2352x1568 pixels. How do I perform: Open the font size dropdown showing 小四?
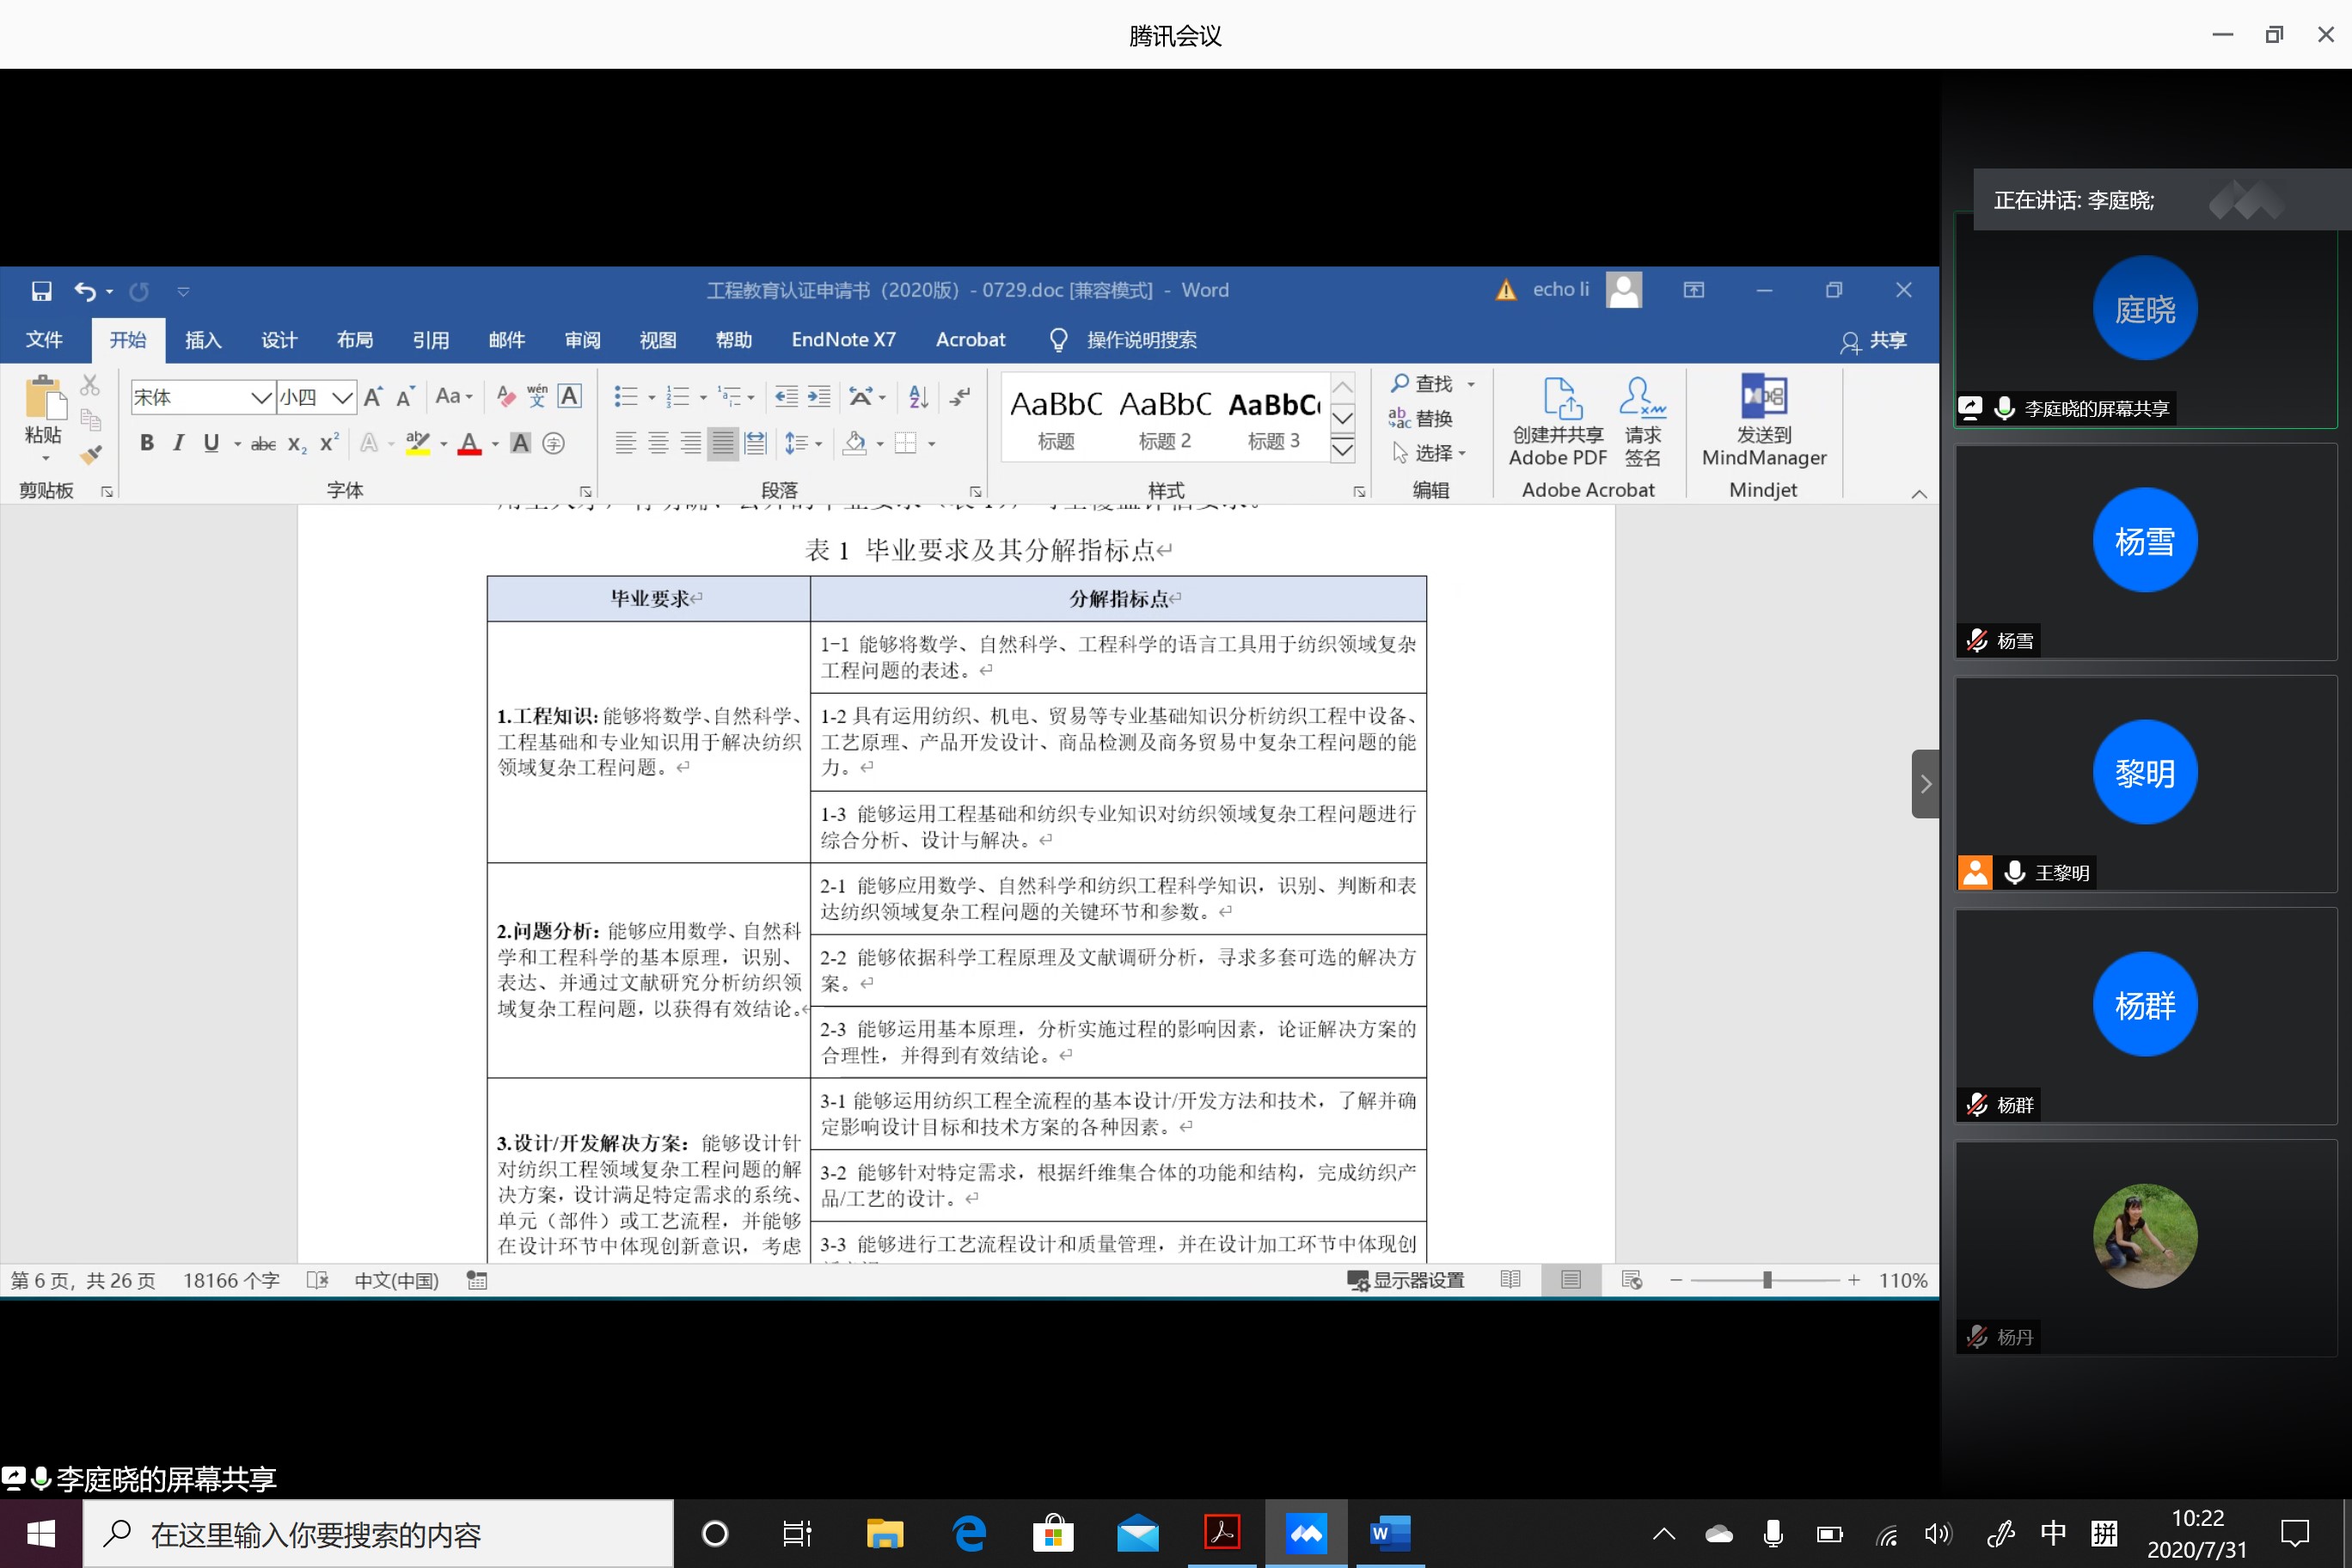(x=342, y=398)
